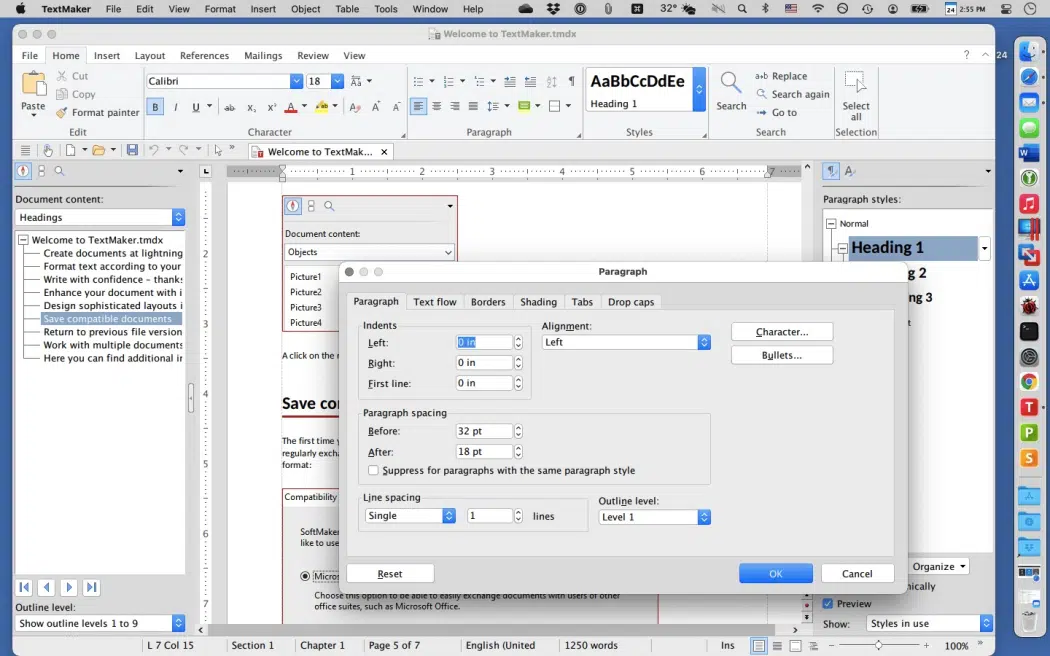Click the text highlight color icon
Image resolution: width=1050 pixels, height=656 pixels.
(x=321, y=107)
